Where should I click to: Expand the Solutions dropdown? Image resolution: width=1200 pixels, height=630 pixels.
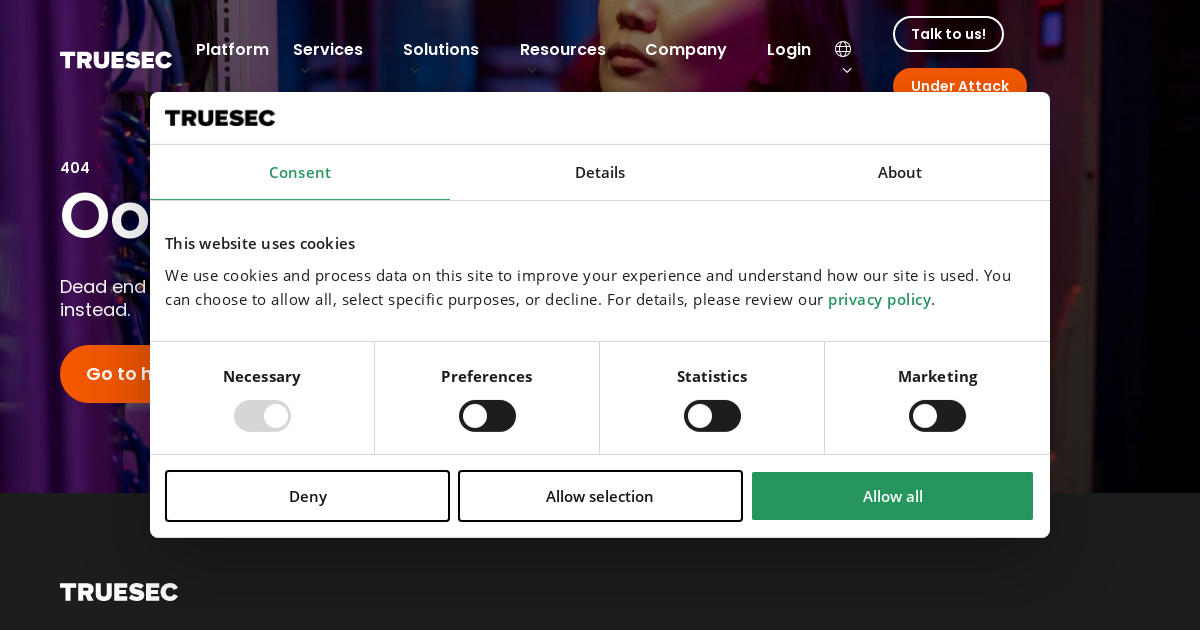441,50
